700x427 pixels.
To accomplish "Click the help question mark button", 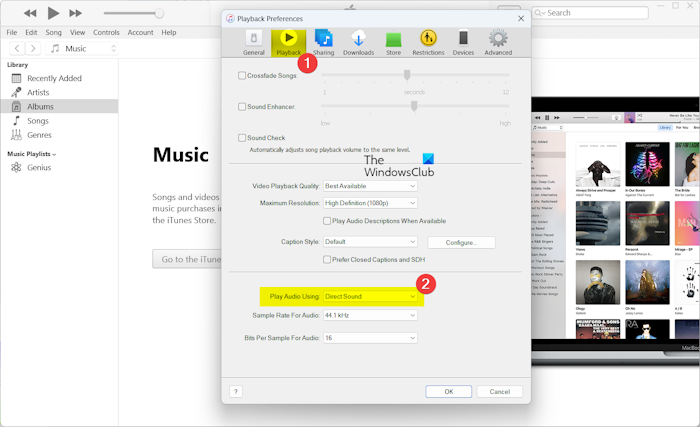I will click(236, 392).
